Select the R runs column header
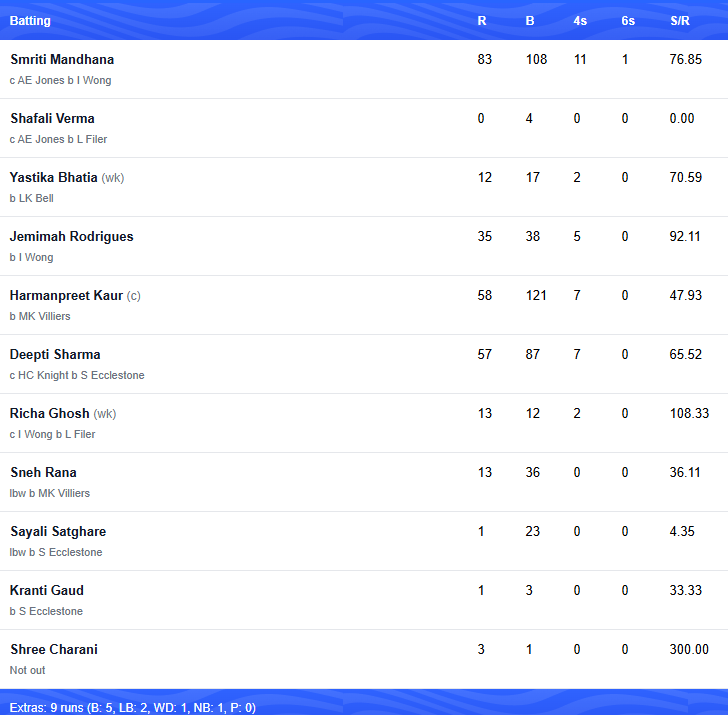 [482, 20]
